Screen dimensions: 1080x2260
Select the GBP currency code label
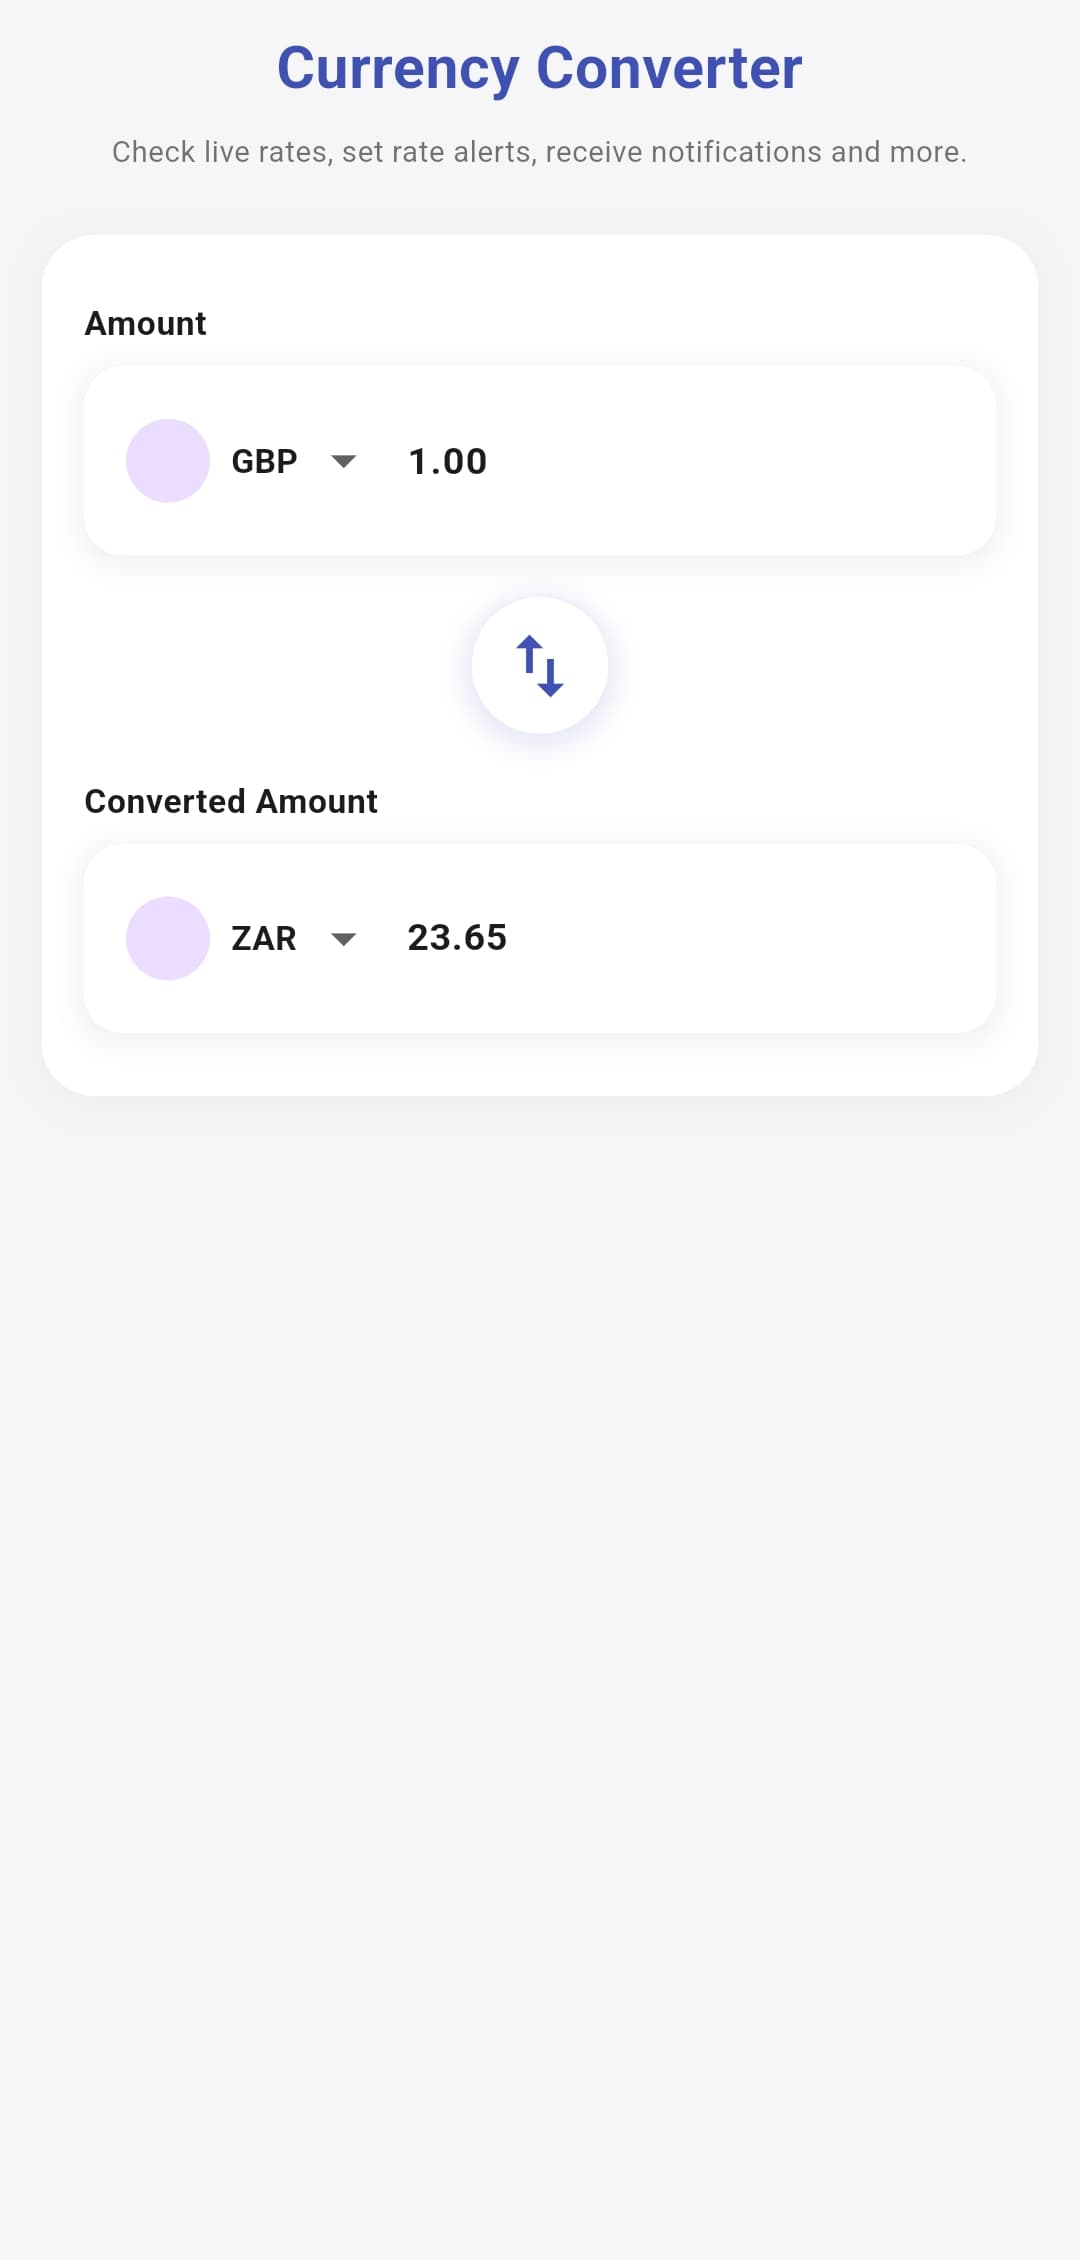pos(264,462)
